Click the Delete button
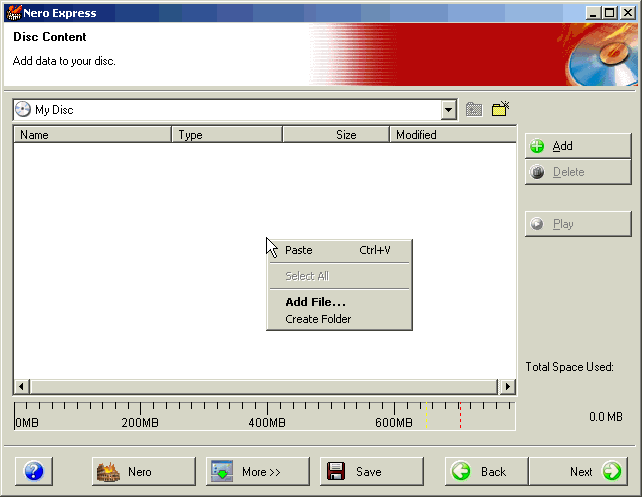Image resolution: width=642 pixels, height=497 pixels. pos(578,172)
